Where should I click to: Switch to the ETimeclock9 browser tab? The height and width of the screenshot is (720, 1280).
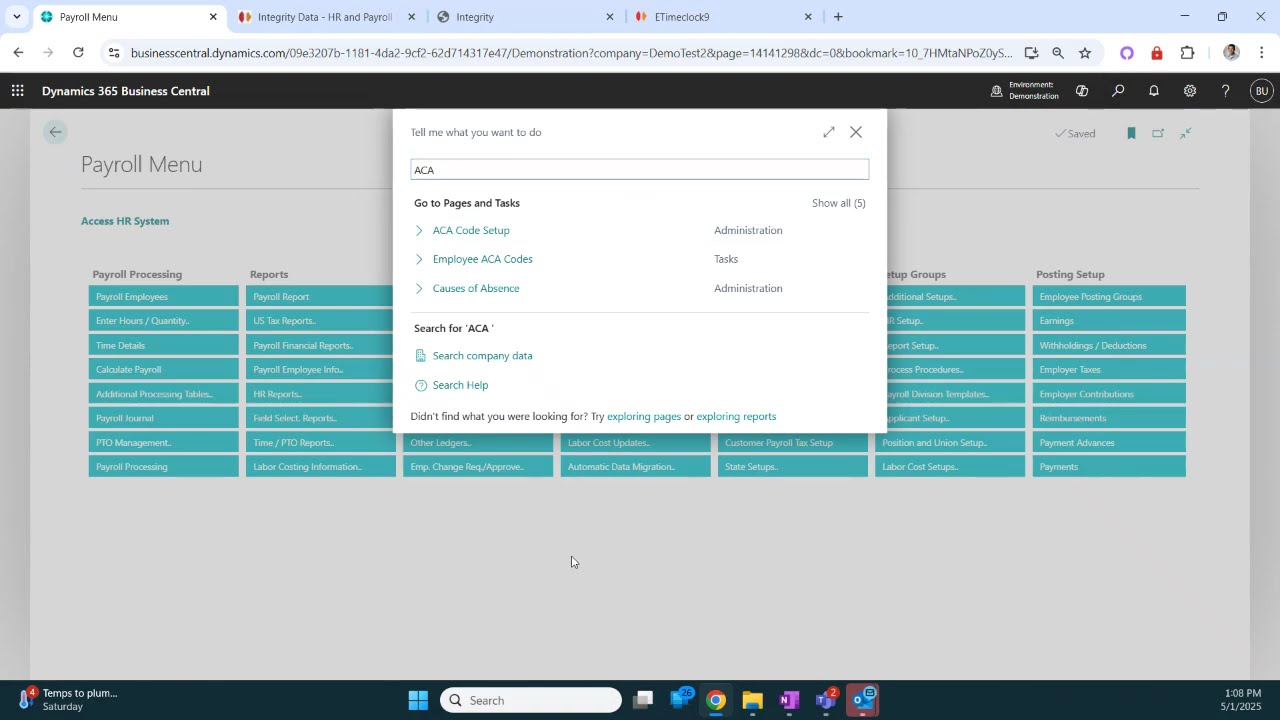(724, 17)
